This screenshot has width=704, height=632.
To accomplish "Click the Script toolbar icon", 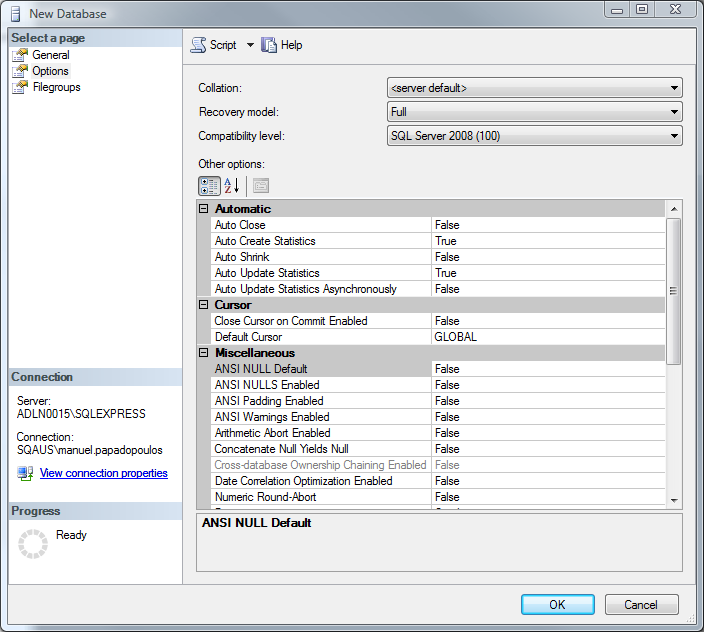I will tap(198, 45).
